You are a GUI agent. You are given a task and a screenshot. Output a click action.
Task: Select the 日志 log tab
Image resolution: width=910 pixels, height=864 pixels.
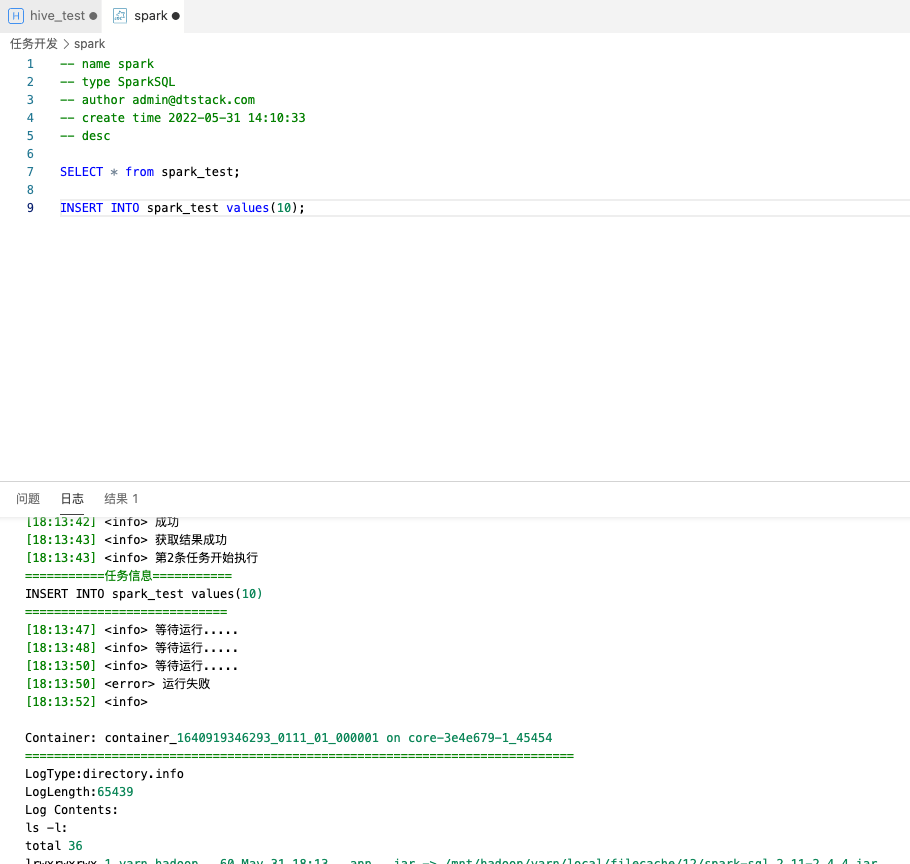pyautogui.click(x=71, y=498)
